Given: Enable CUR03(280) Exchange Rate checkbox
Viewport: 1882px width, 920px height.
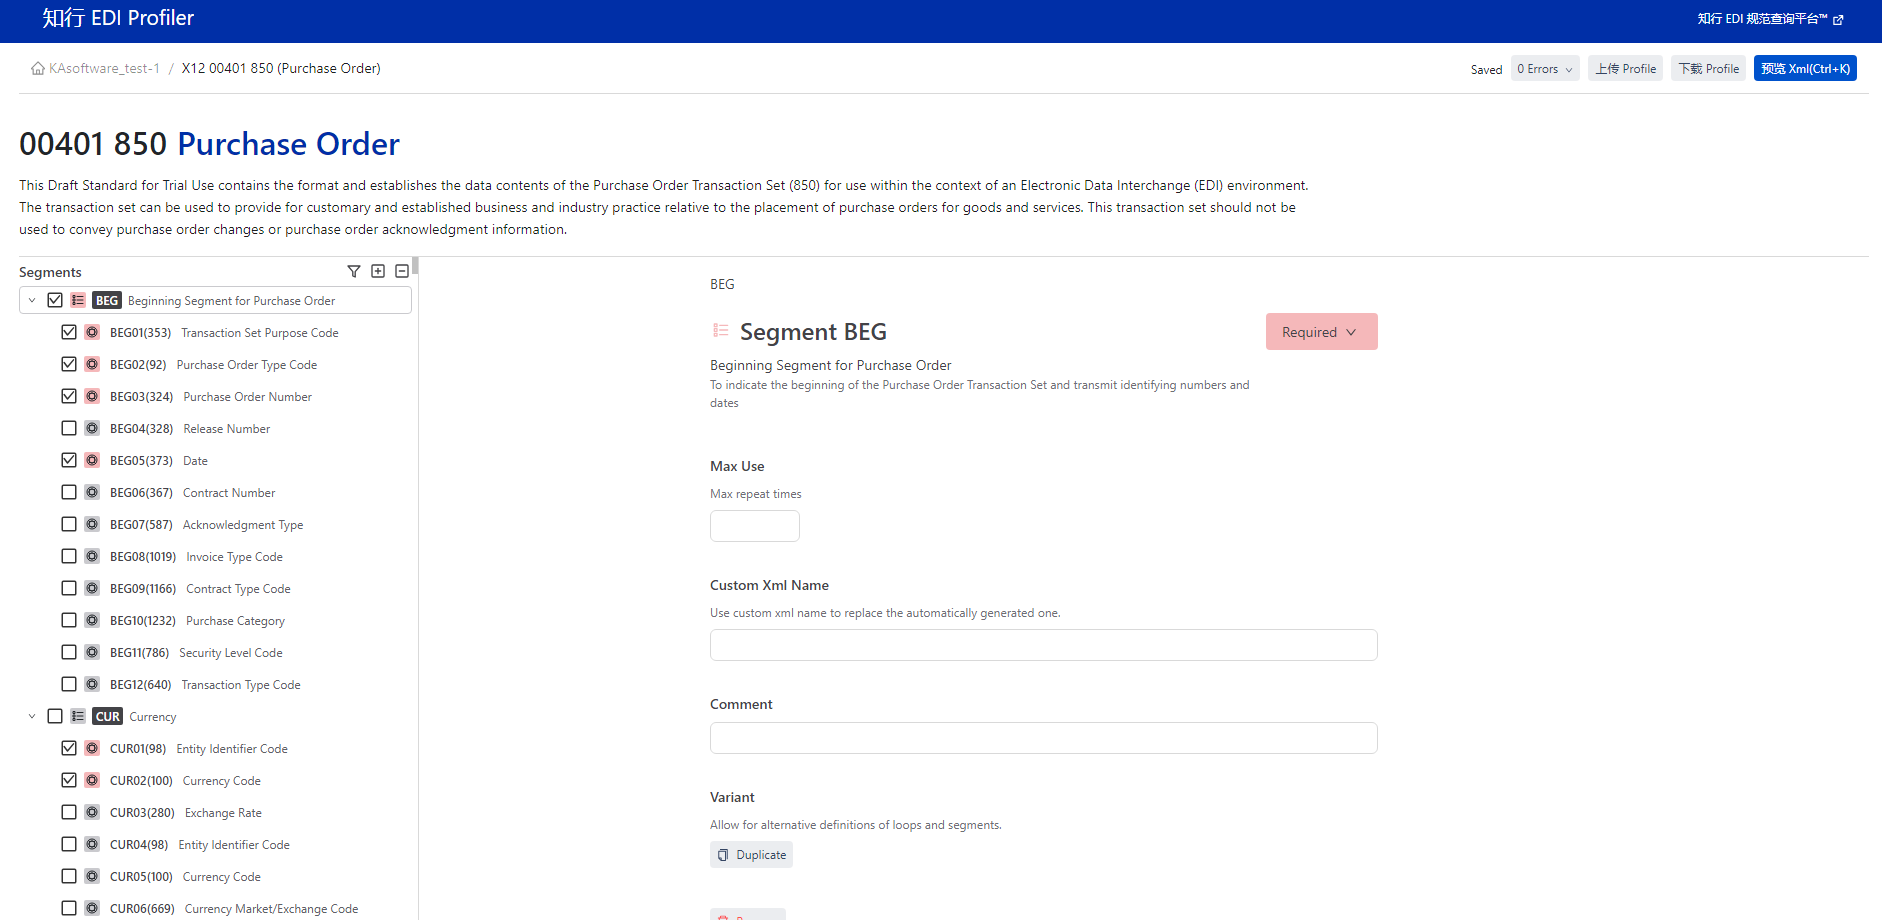Looking at the screenshot, I should point(69,812).
